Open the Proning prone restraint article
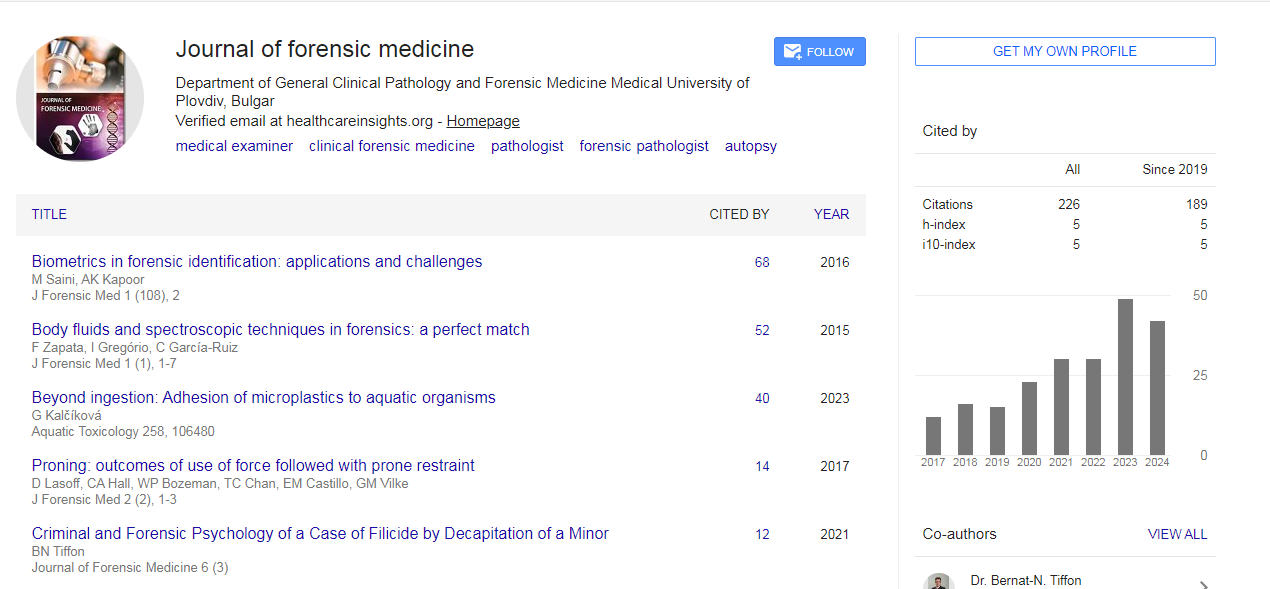Screen dimensions: 1270x589 (x=253, y=466)
